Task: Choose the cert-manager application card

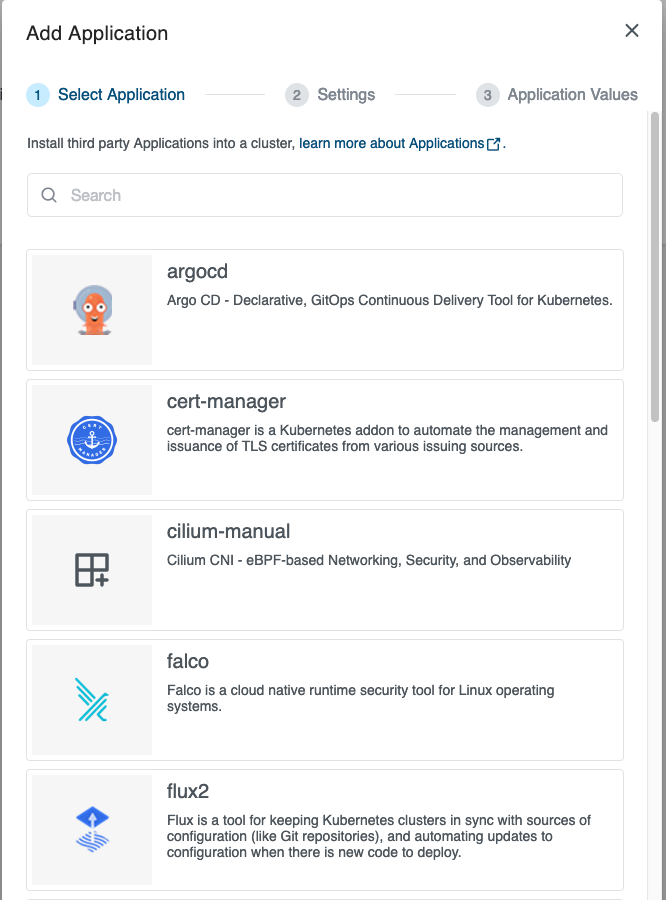Action: click(x=380, y=440)
